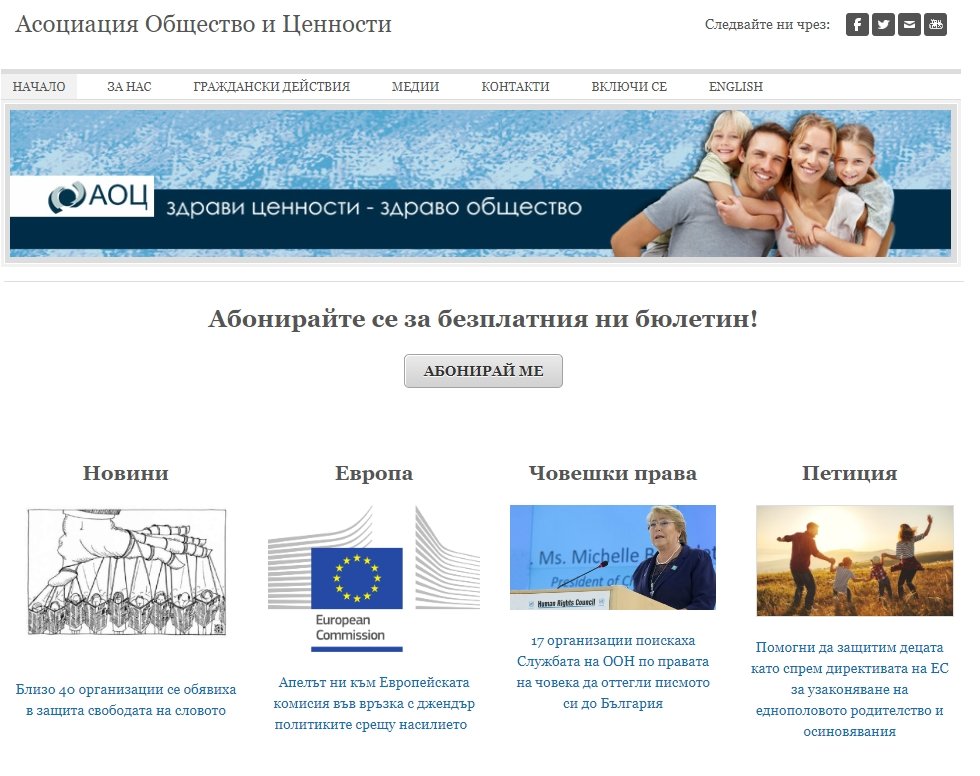Open the Twitter social icon

(883, 25)
